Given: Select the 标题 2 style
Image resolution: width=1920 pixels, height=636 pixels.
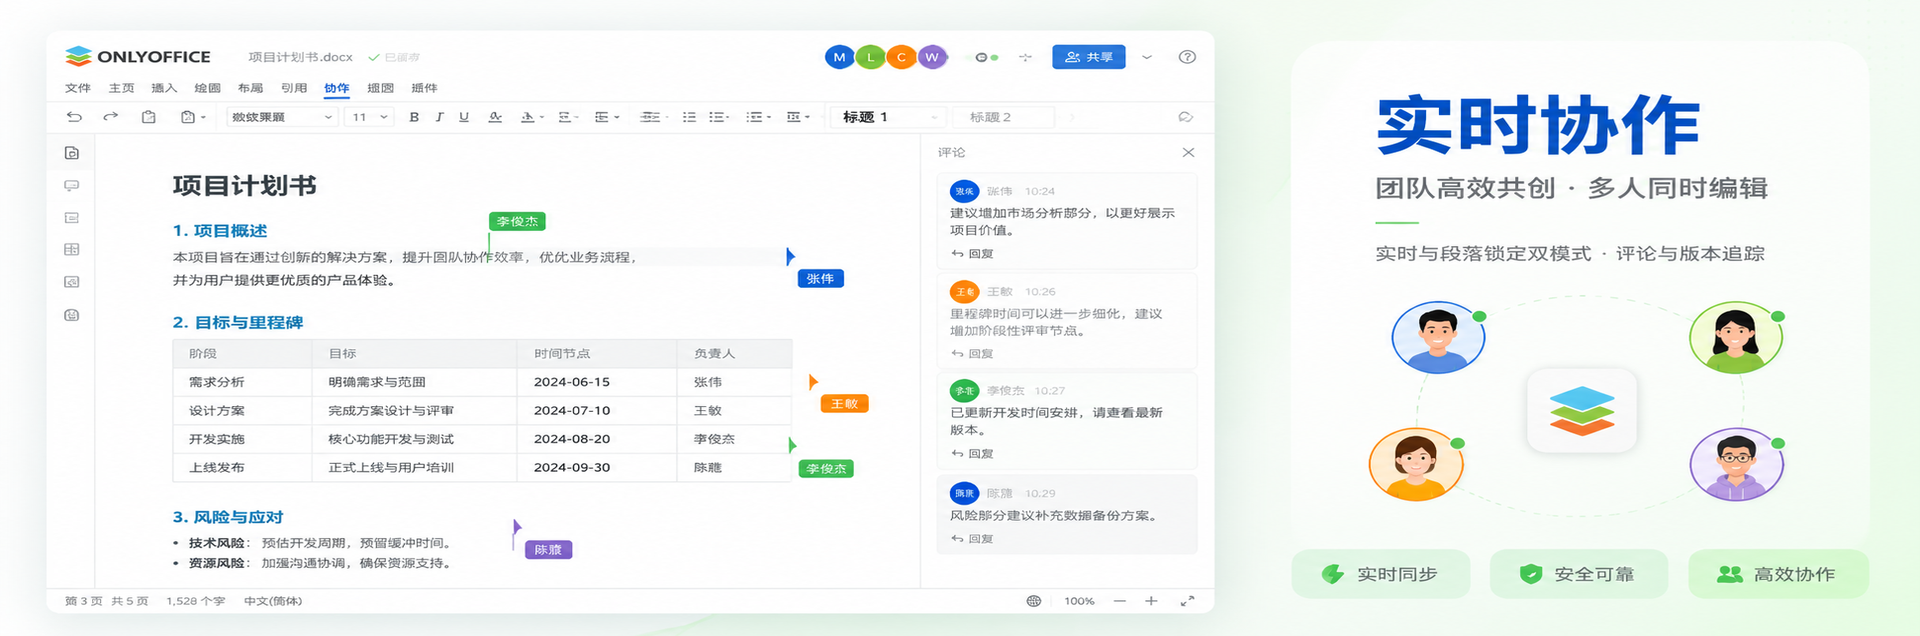Looking at the screenshot, I should click(1004, 117).
